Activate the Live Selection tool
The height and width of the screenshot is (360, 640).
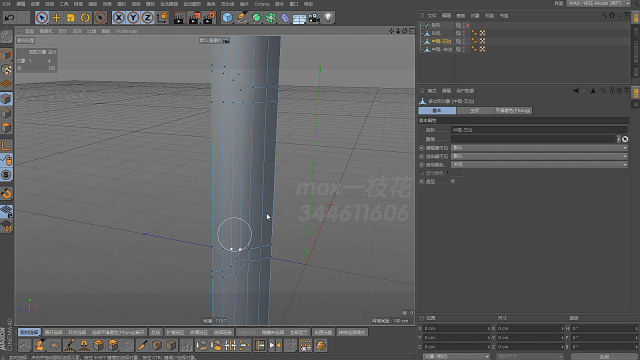[42, 18]
